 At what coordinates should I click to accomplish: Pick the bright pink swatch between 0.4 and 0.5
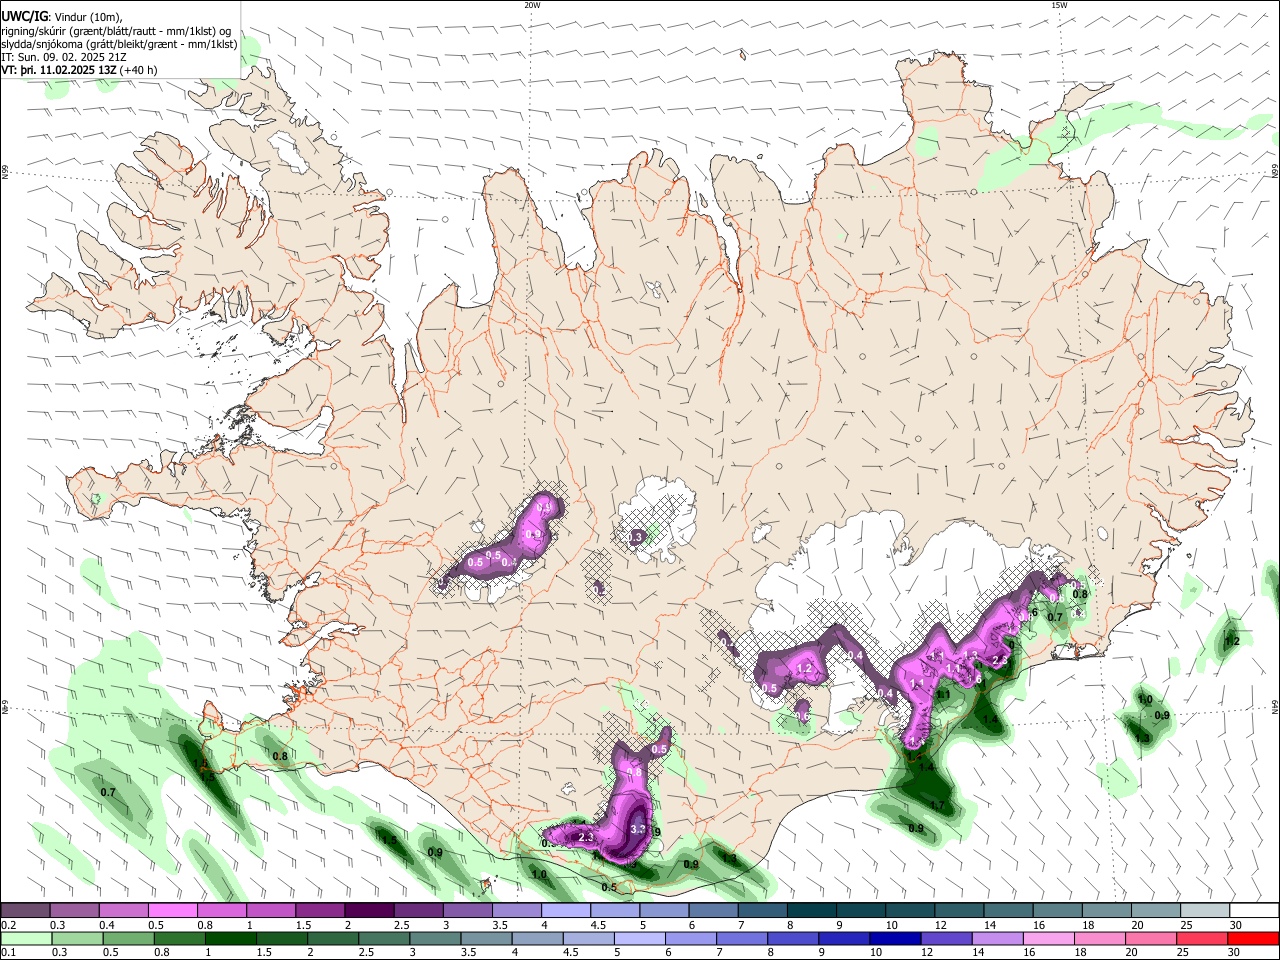123,910
